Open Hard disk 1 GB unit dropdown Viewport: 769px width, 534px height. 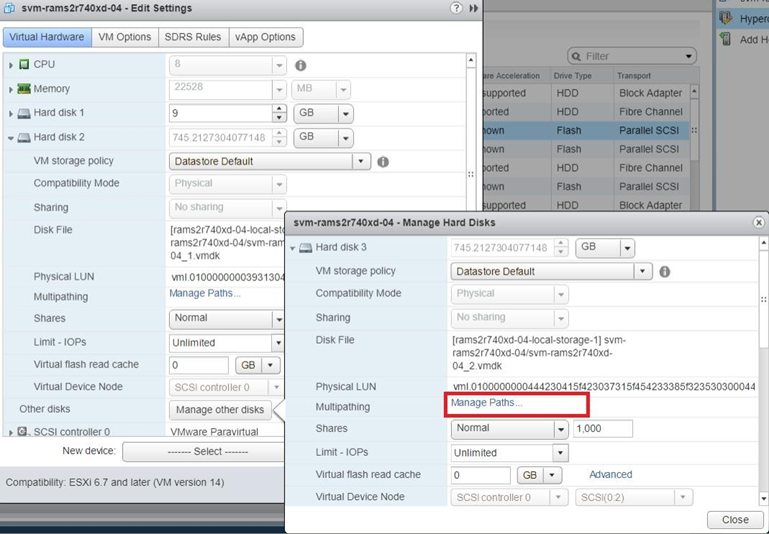(345, 114)
